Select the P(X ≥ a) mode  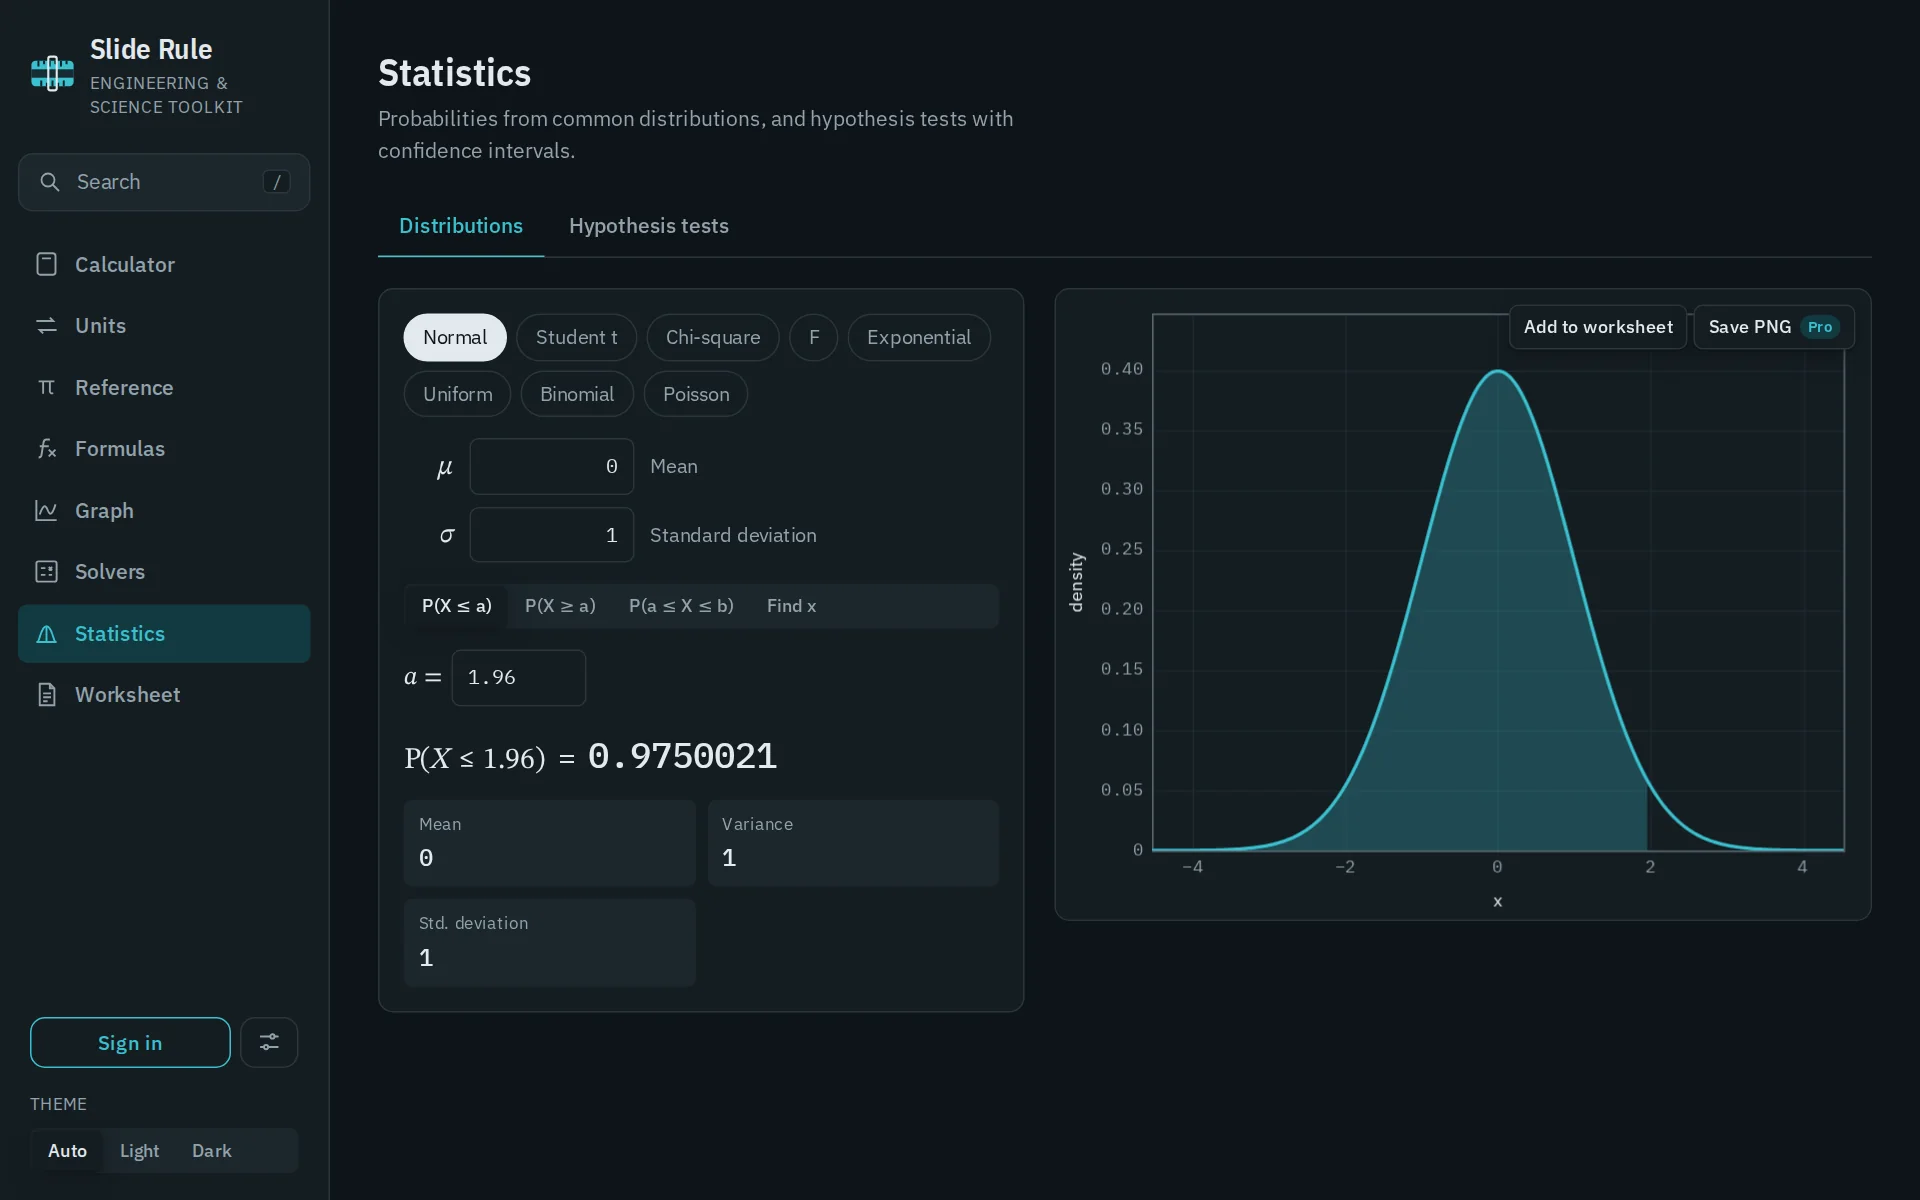coord(560,606)
